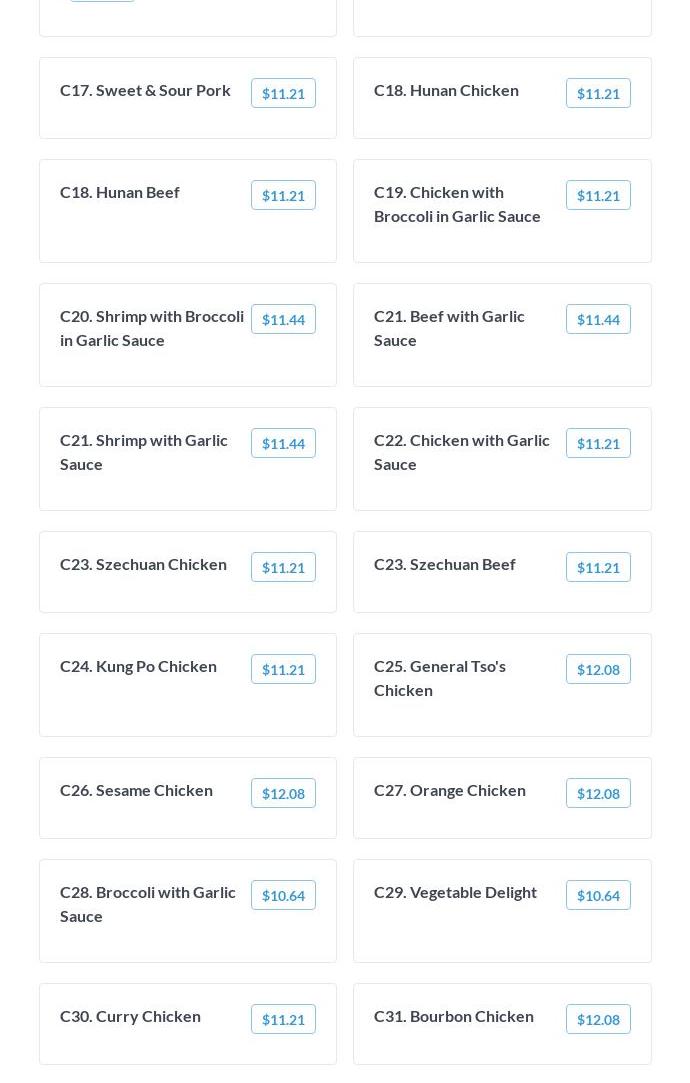The height and width of the screenshot is (1083, 690).
Task: Select C21. Shrimp with Garlic Sauce title
Action: (144, 452)
